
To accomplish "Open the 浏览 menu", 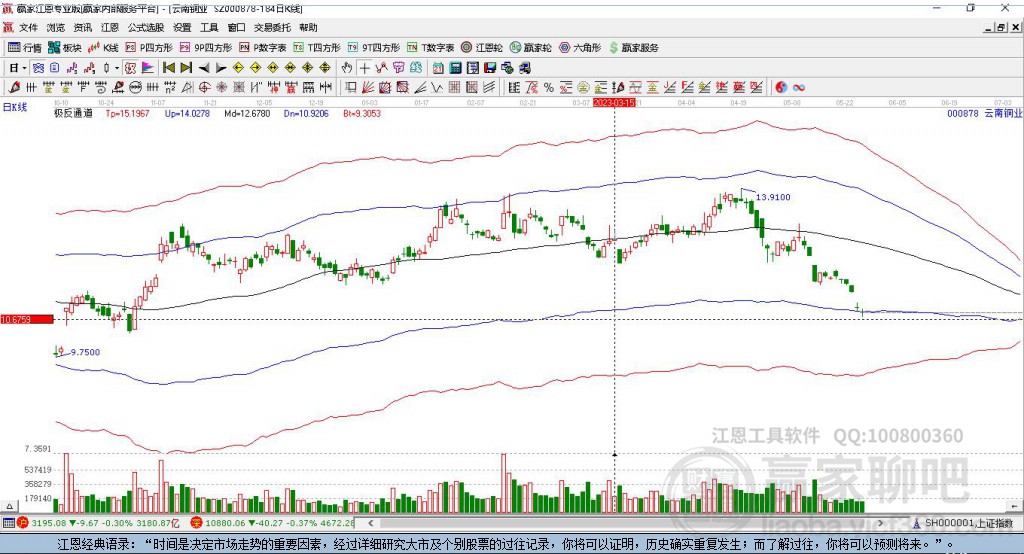I will pyautogui.click(x=56, y=27).
